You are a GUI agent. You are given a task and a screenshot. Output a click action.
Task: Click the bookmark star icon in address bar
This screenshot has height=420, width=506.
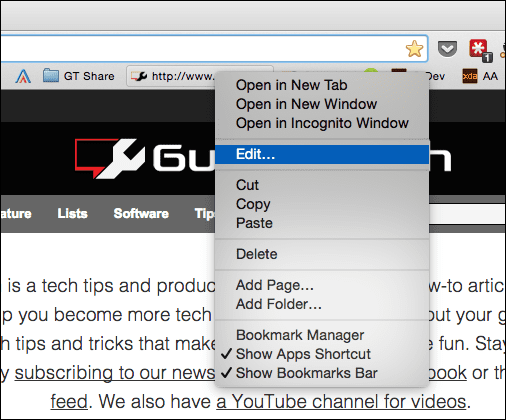click(x=414, y=49)
